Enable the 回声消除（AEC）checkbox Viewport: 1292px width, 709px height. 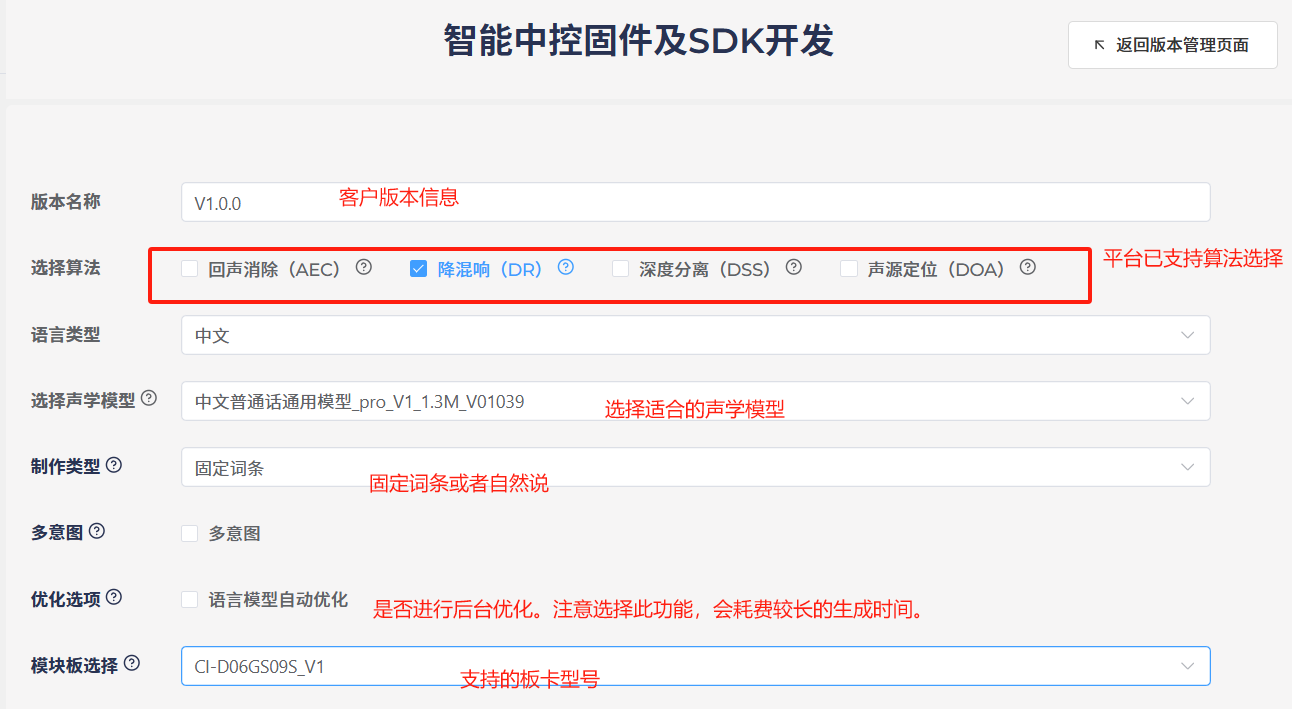[190, 268]
